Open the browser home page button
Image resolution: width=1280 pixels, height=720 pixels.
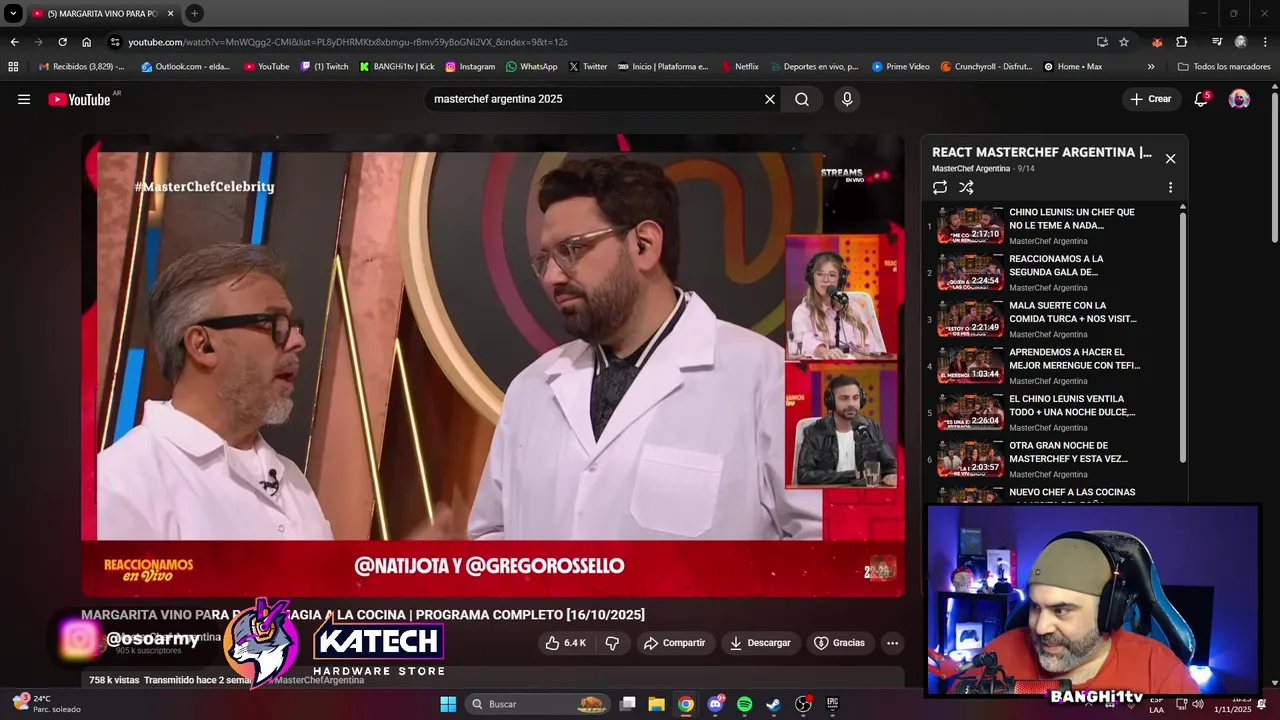tap(87, 42)
